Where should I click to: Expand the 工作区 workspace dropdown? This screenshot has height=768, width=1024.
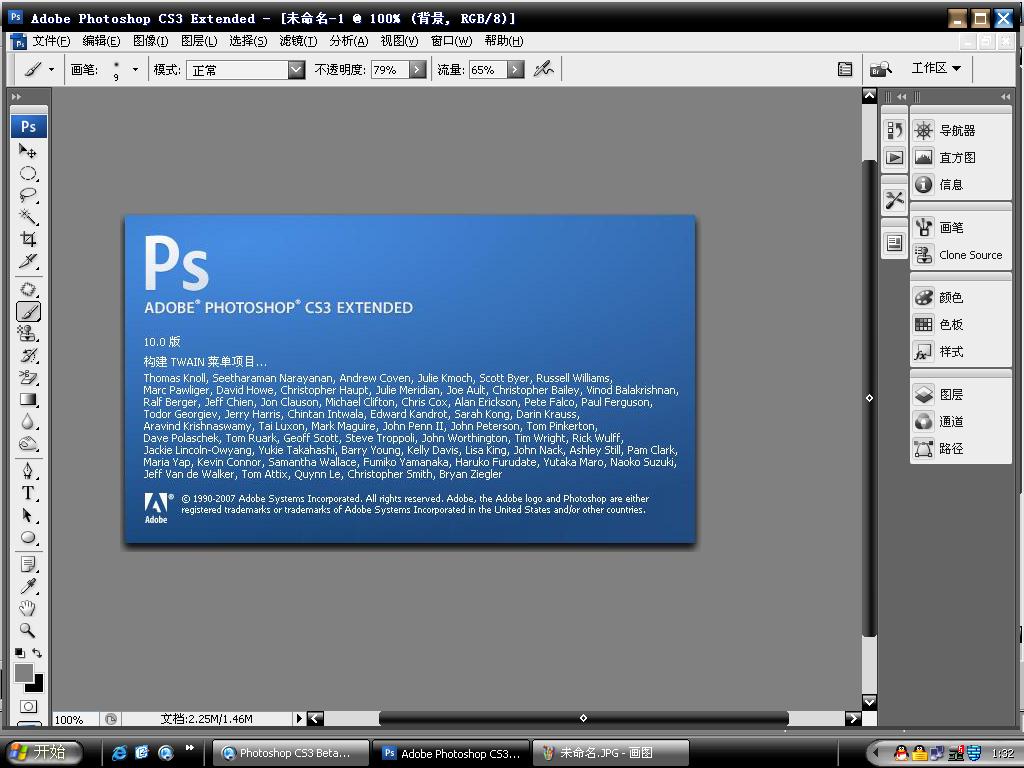(x=936, y=68)
